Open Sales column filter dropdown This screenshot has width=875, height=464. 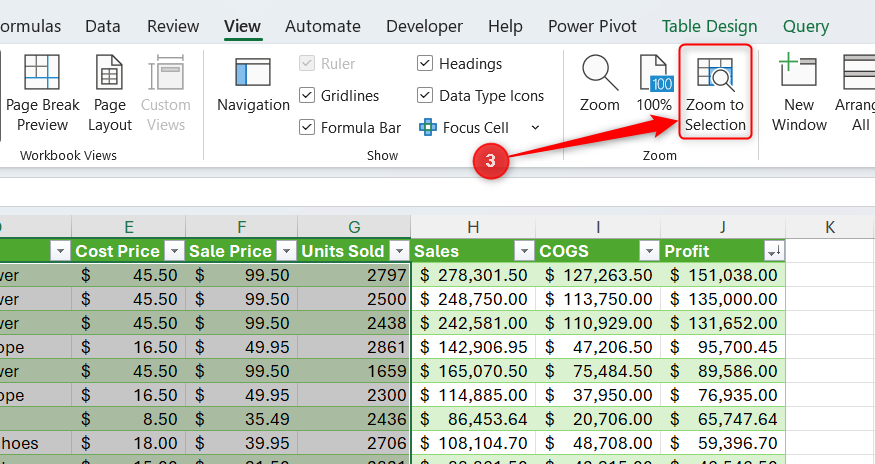coord(524,251)
